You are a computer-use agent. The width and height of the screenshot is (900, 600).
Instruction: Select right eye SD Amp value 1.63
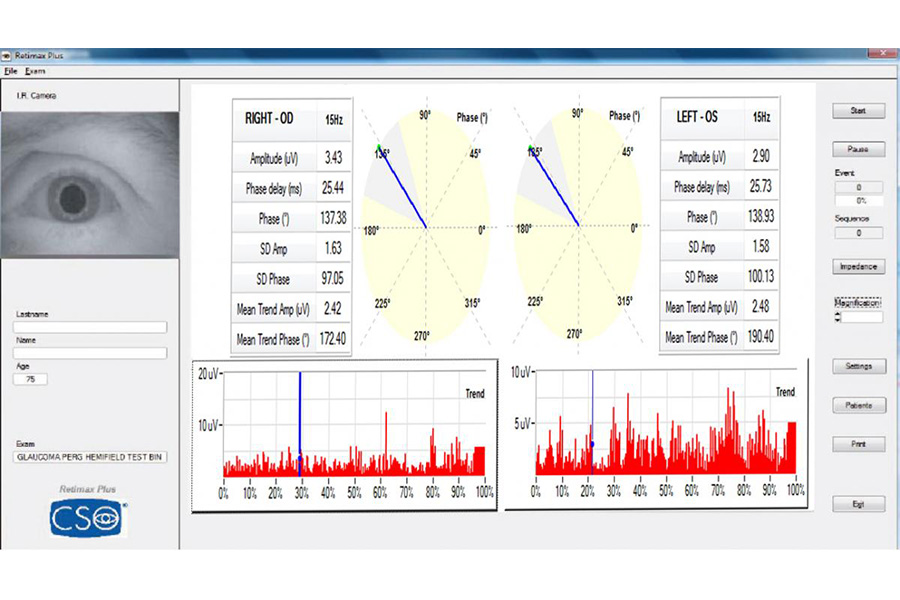pyautogui.click(x=333, y=248)
